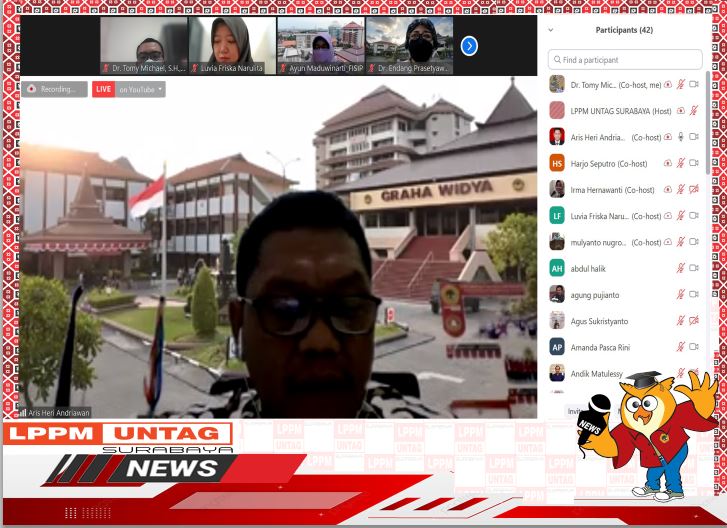Toggle mulyanto nugro..'s muted microphone
727x528 pixels.
(681, 242)
